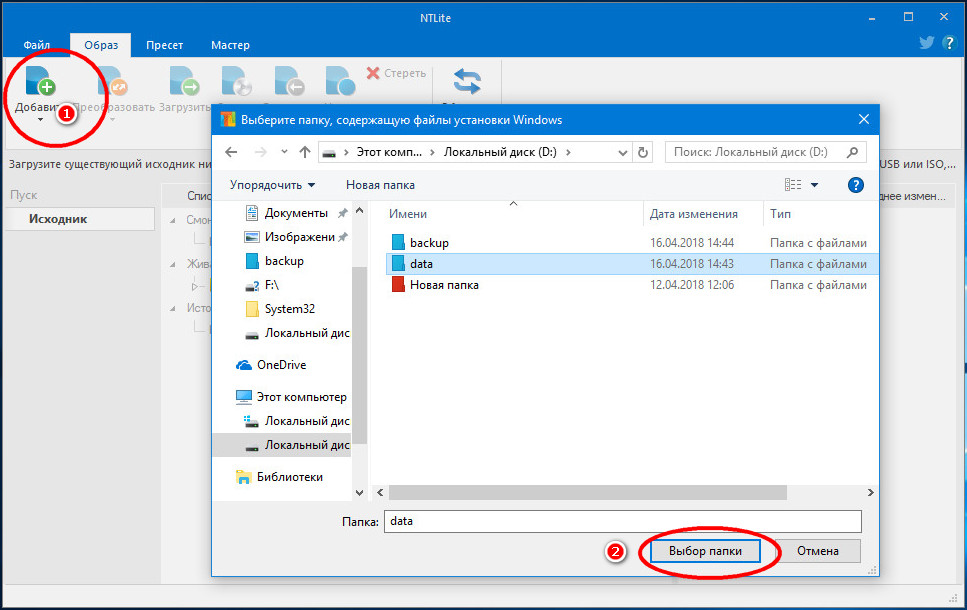
Task: Expand the chevron after Локальный диск (D:) breadcrumb
Action: click(x=567, y=152)
